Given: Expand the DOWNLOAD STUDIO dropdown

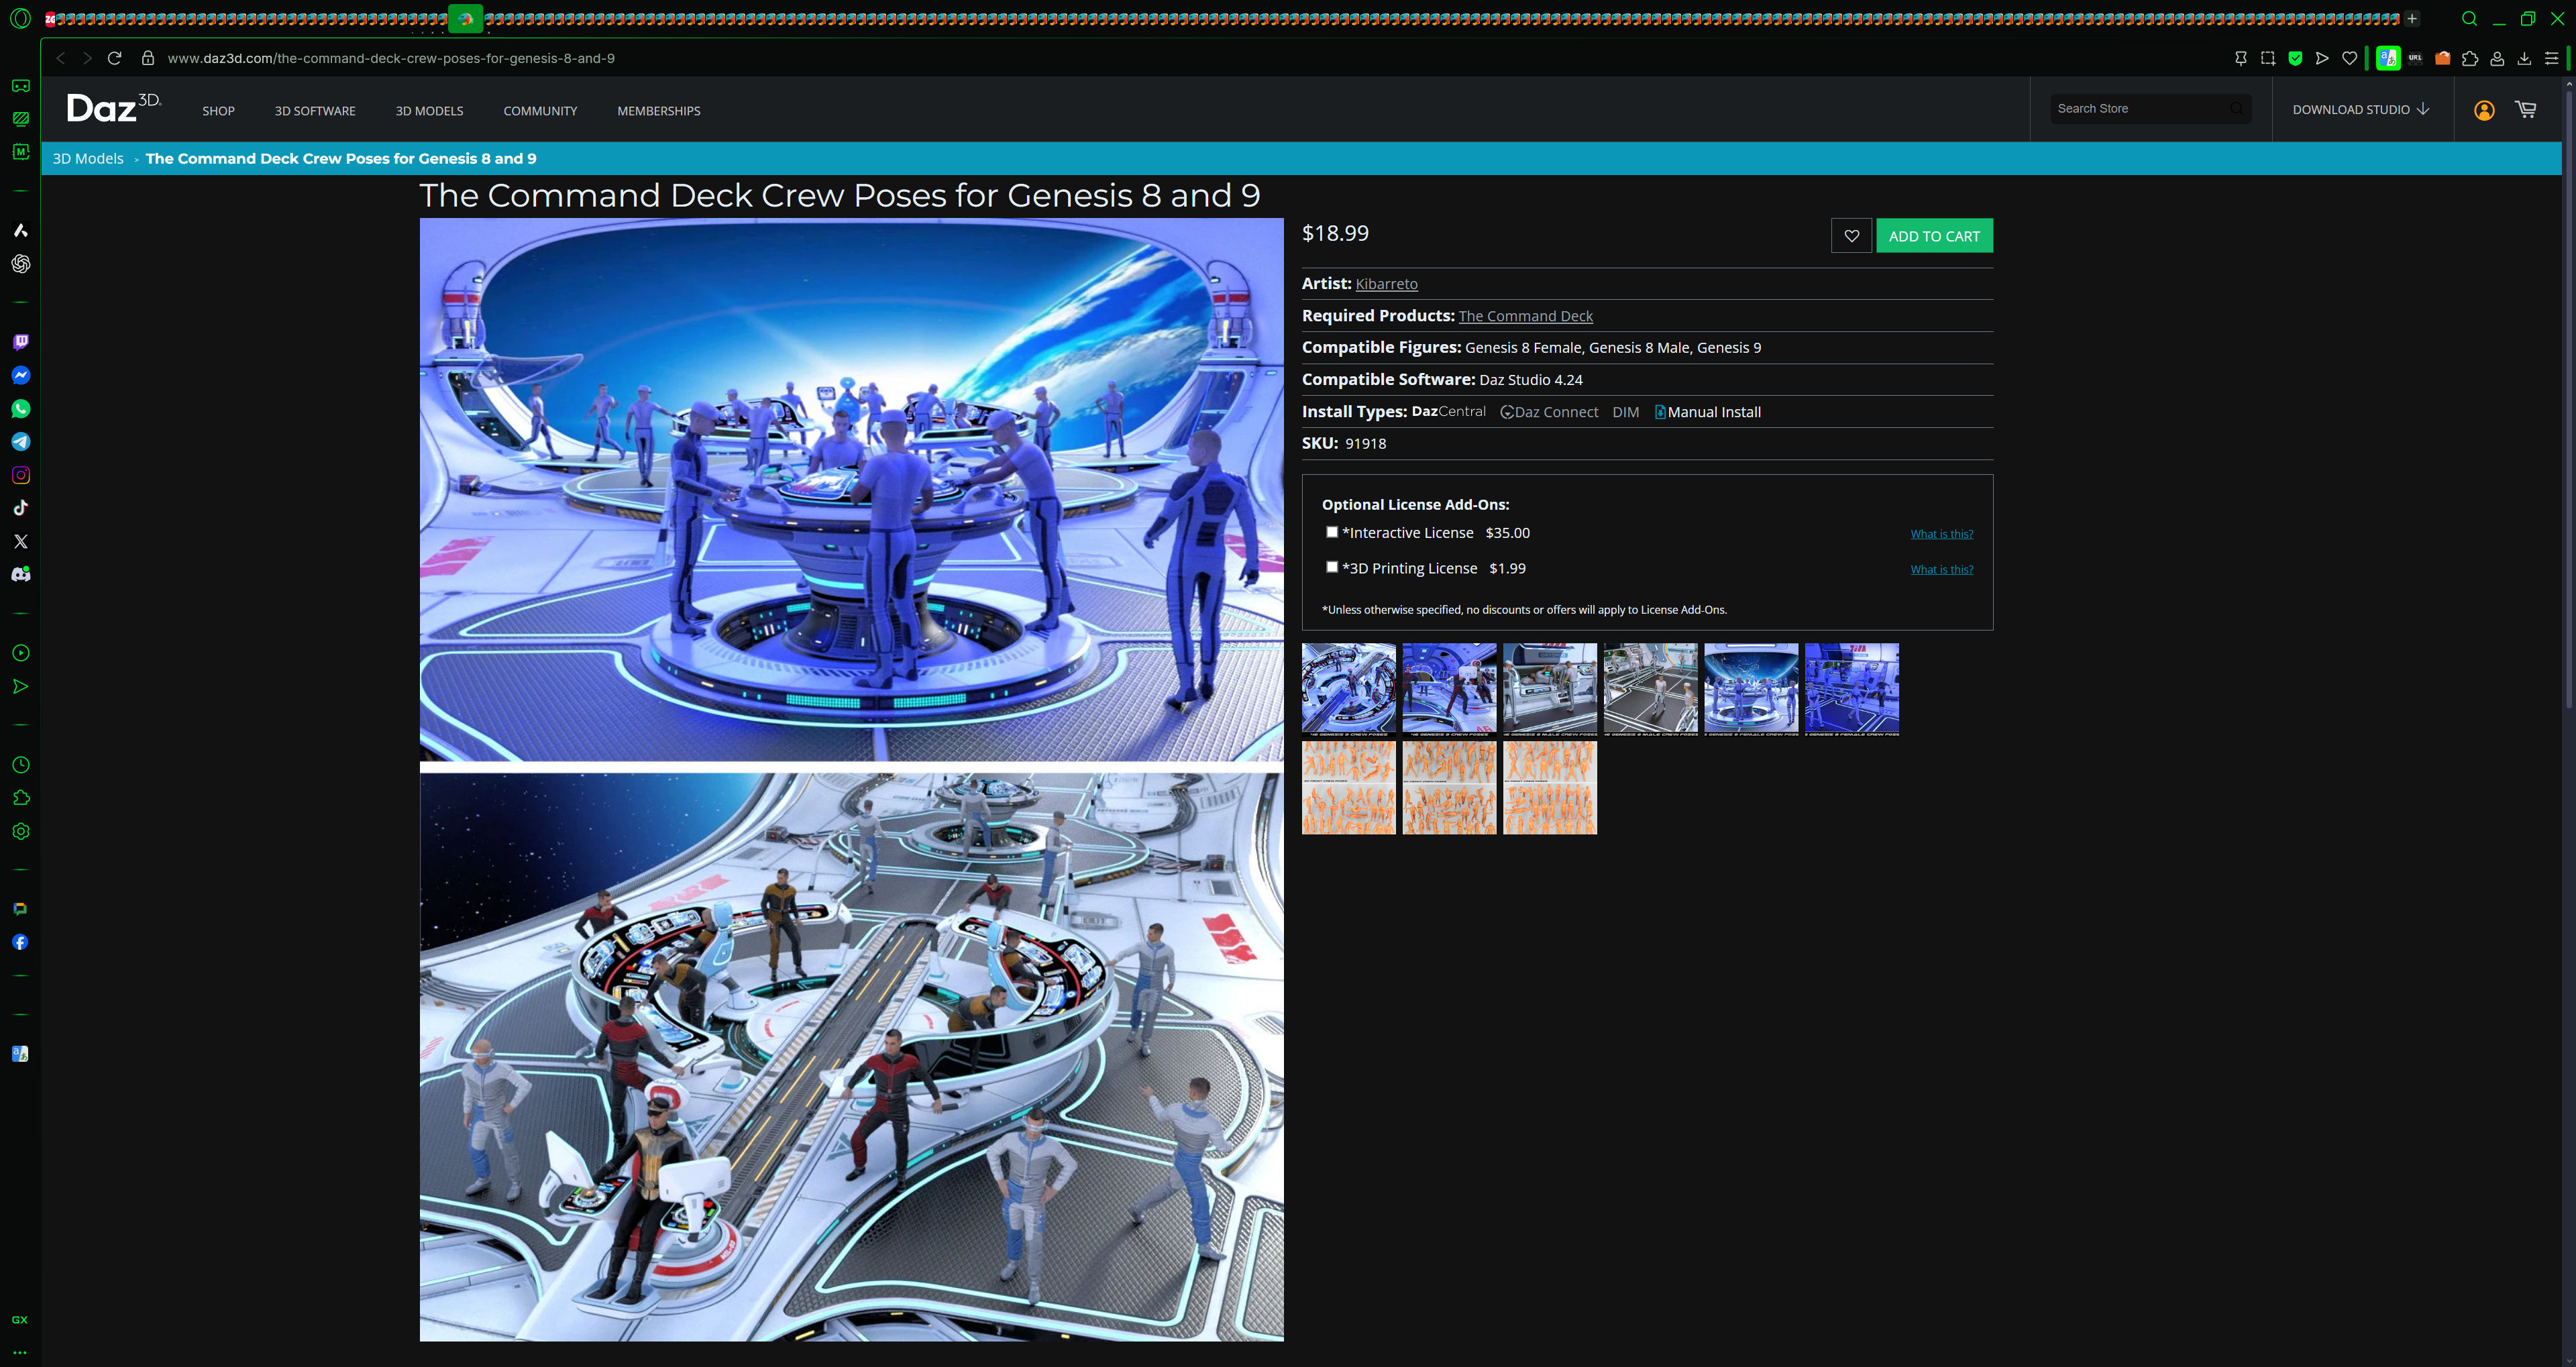Looking at the screenshot, I should pos(2360,109).
